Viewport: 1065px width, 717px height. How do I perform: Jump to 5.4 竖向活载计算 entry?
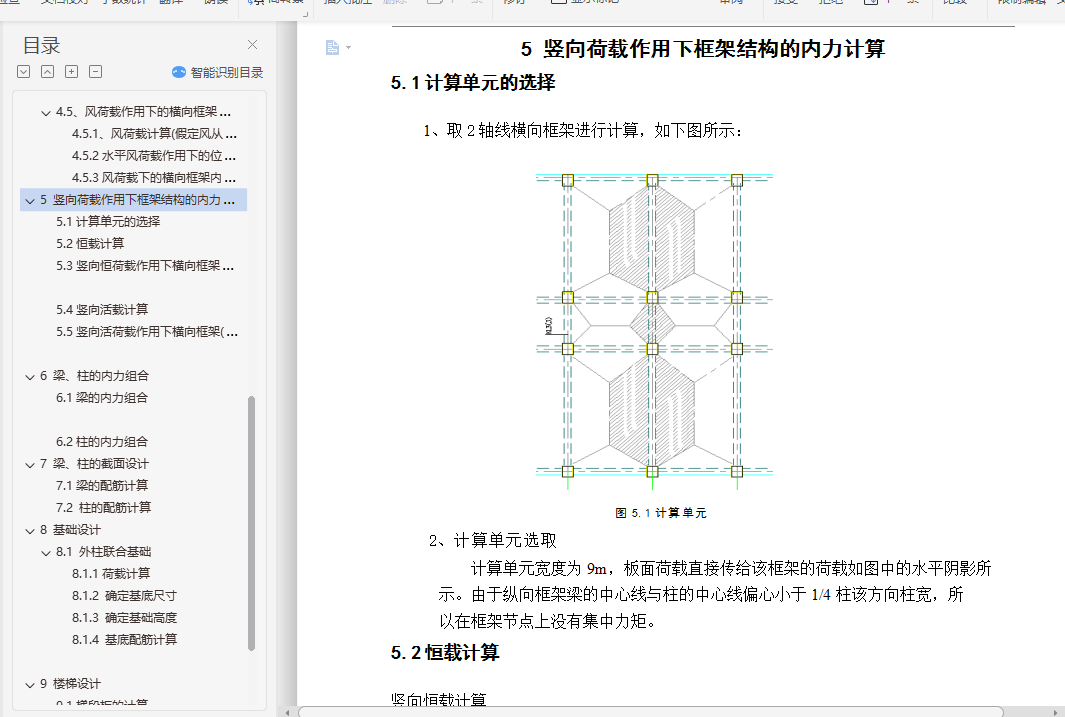pyautogui.click(x=102, y=310)
